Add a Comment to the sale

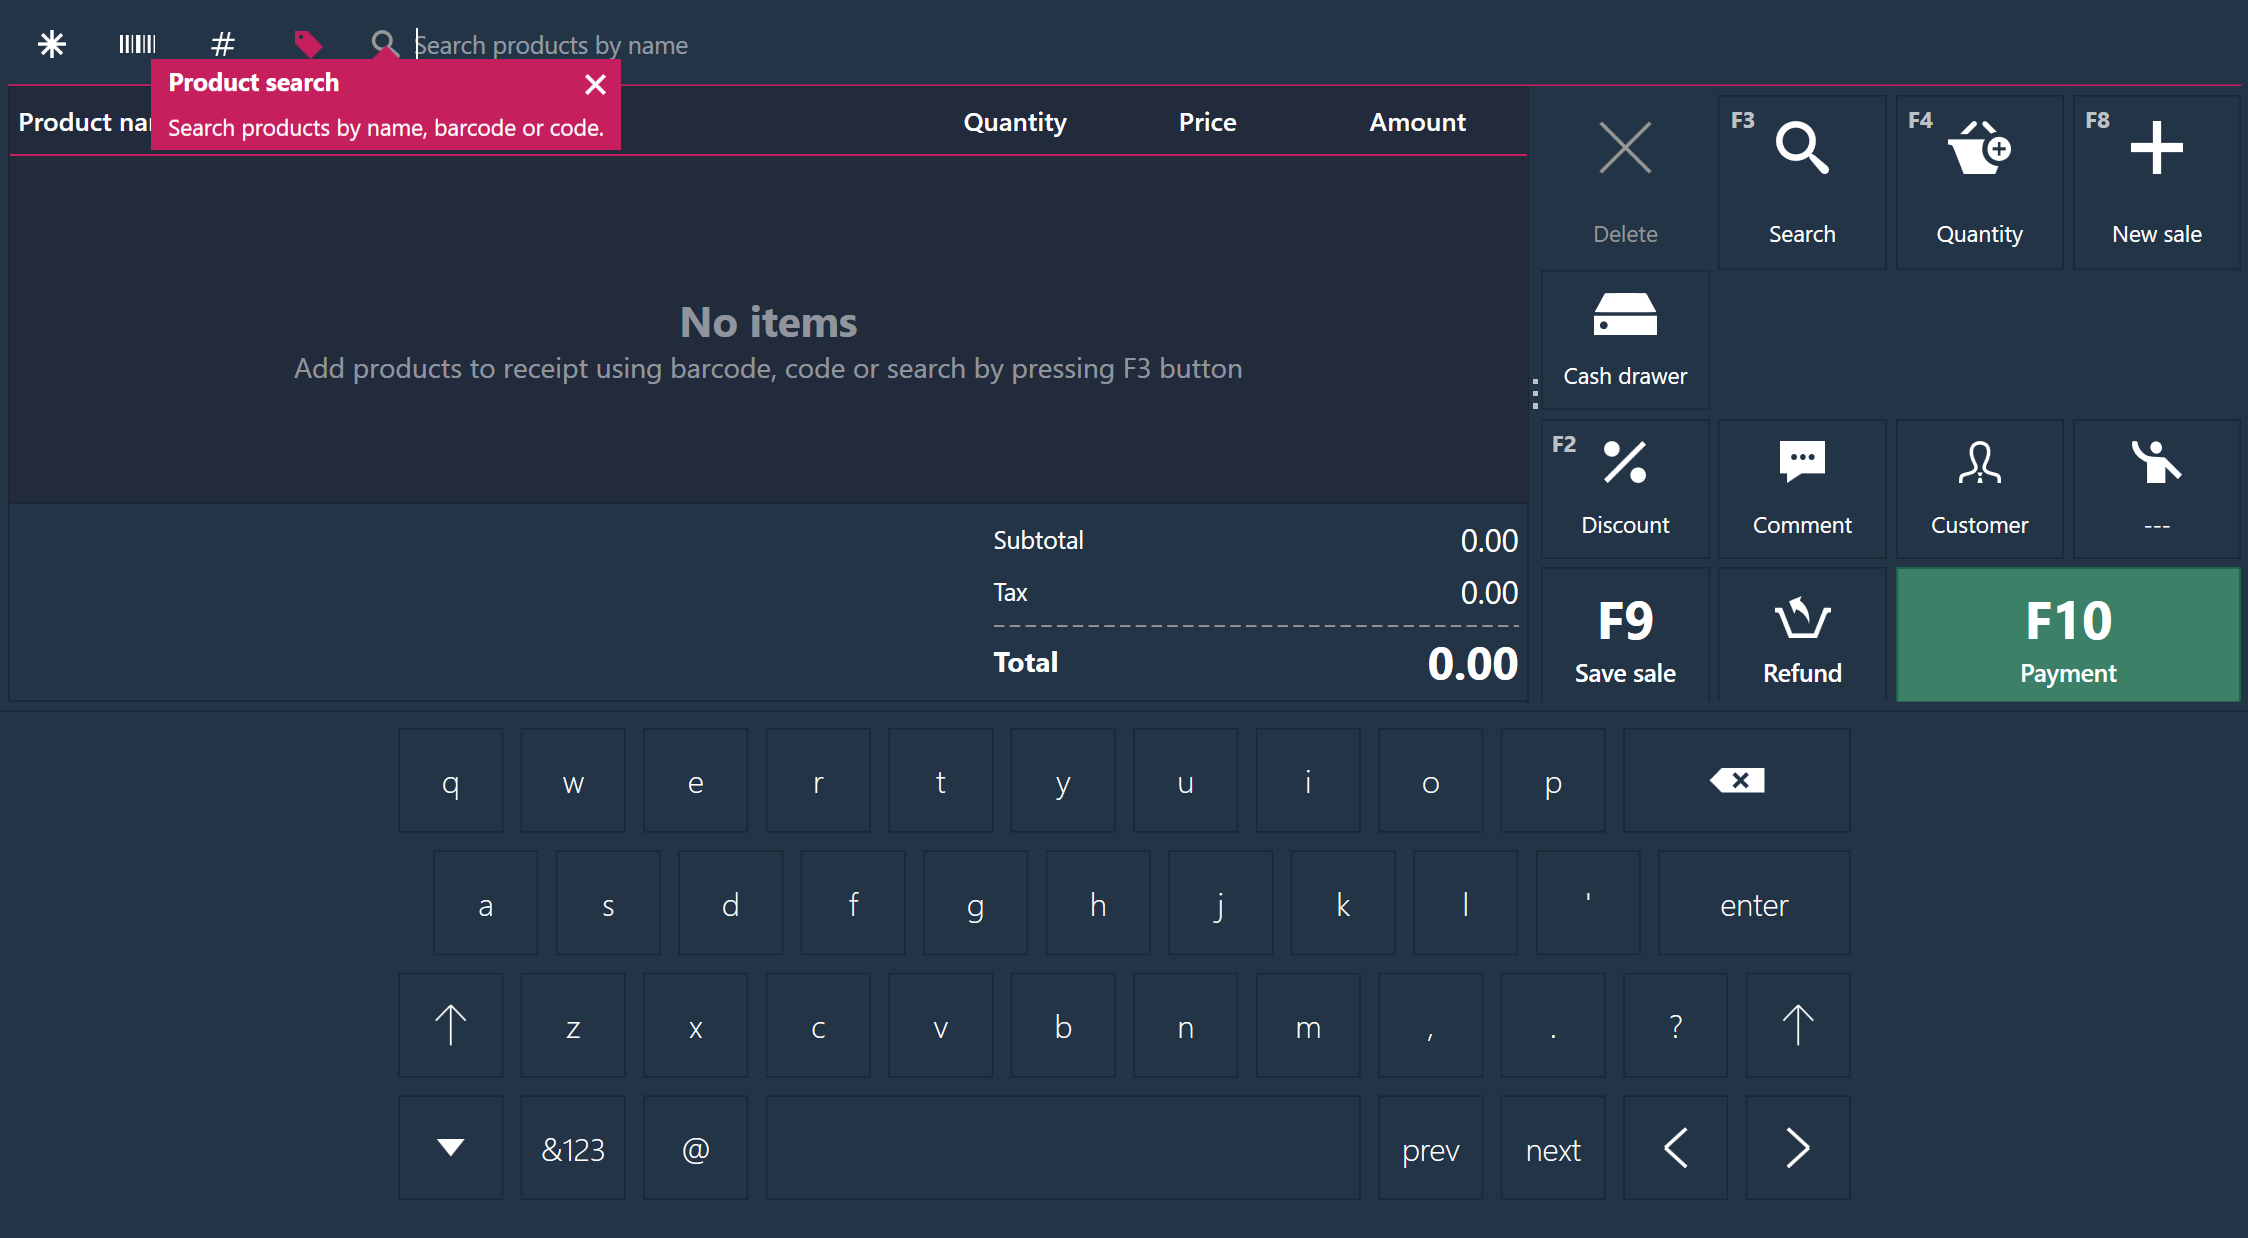pos(1801,488)
